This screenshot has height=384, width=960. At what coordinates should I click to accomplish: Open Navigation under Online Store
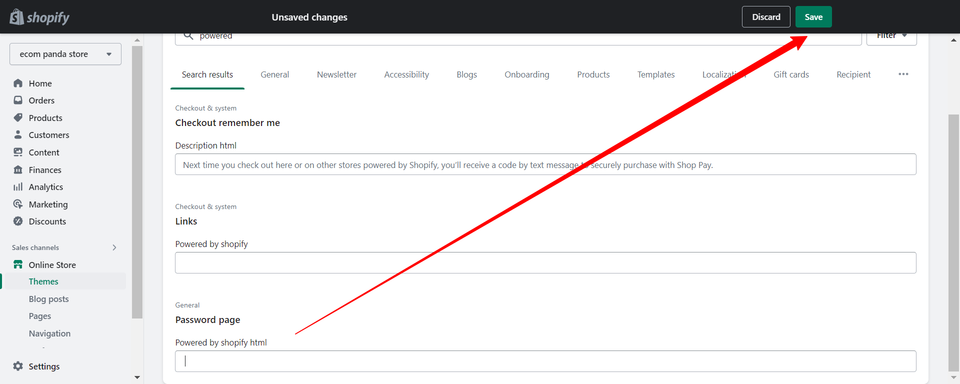coord(50,334)
